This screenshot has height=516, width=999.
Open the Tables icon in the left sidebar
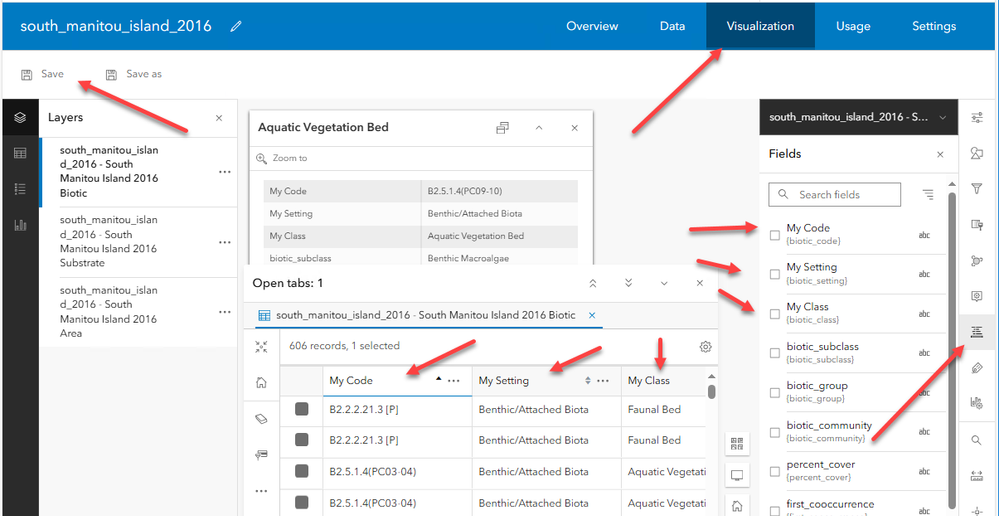click(x=19, y=153)
